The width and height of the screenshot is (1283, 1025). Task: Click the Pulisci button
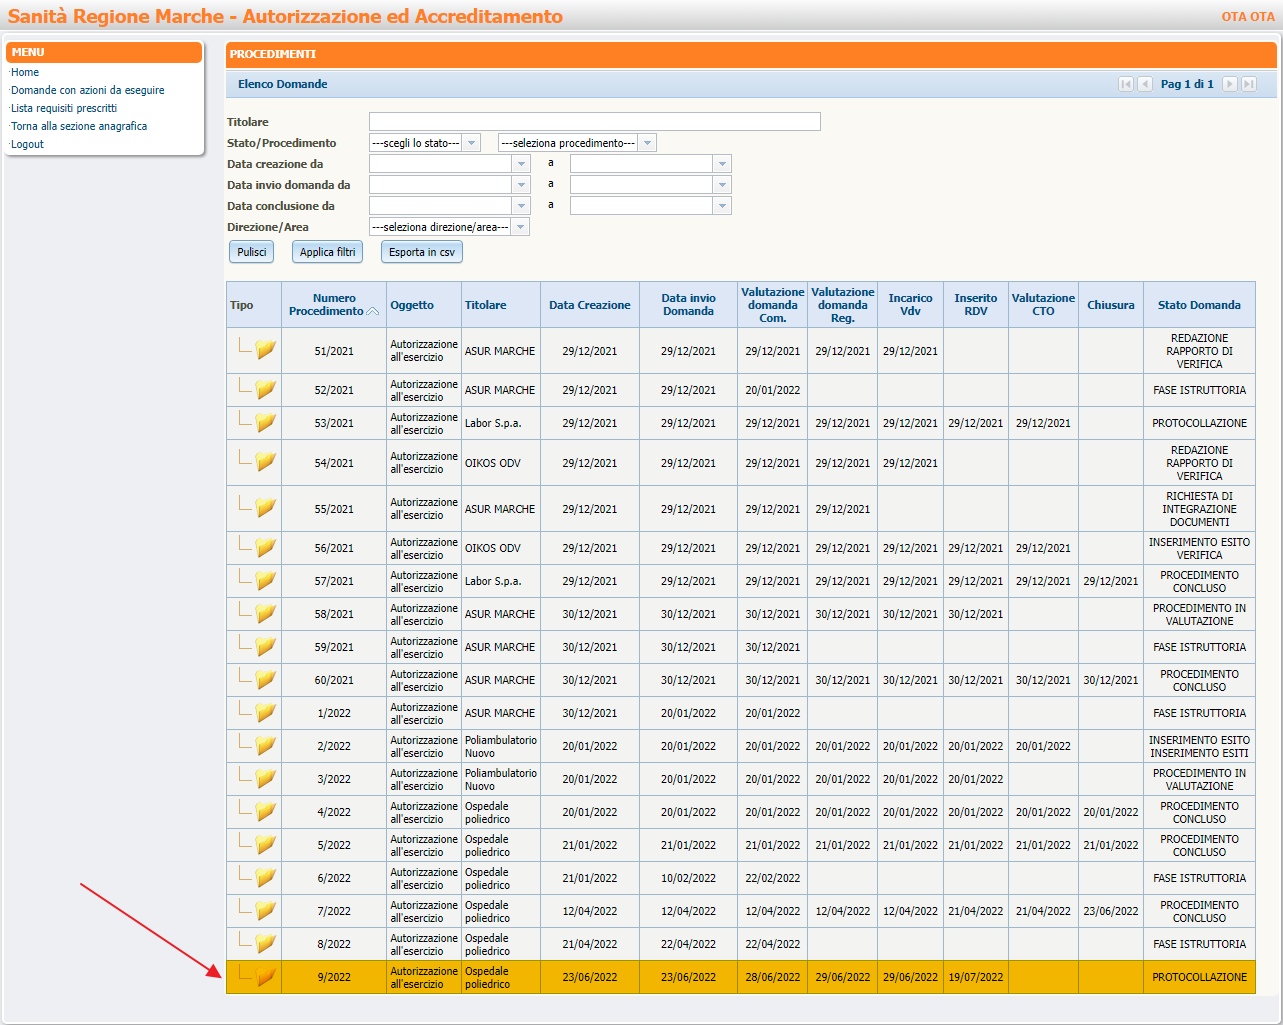[x=252, y=252]
